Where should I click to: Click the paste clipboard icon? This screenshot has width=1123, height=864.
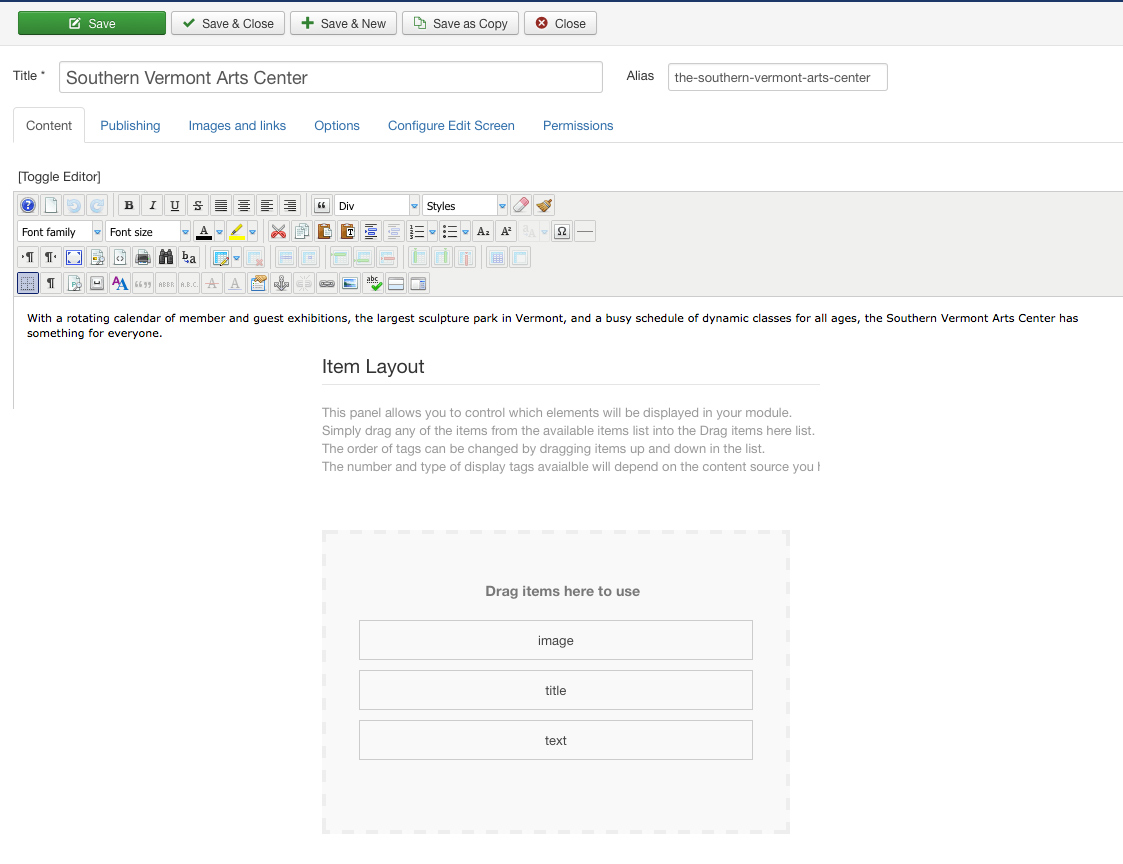tap(324, 231)
